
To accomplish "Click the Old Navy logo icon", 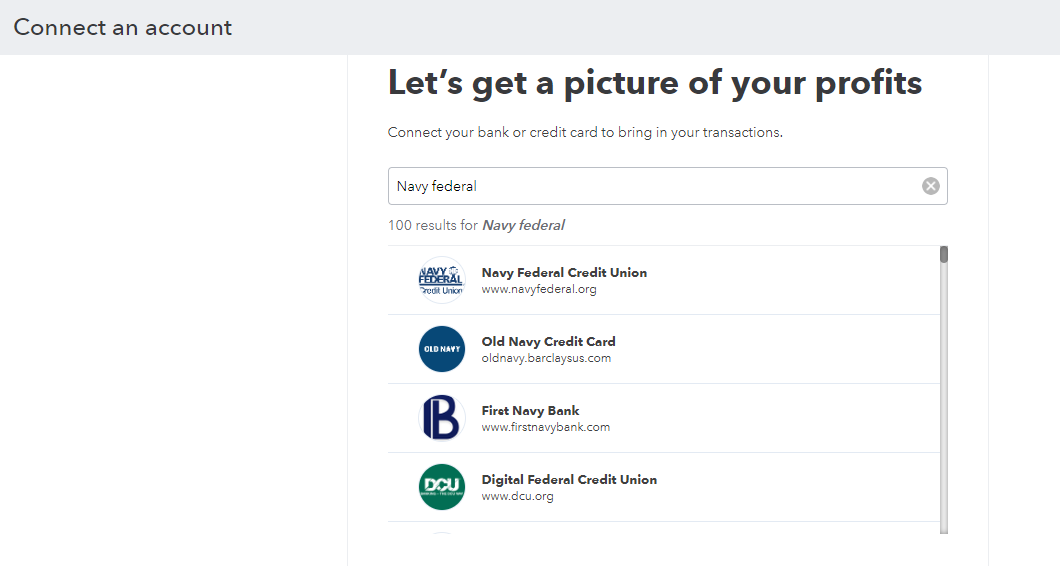I will coord(441,349).
